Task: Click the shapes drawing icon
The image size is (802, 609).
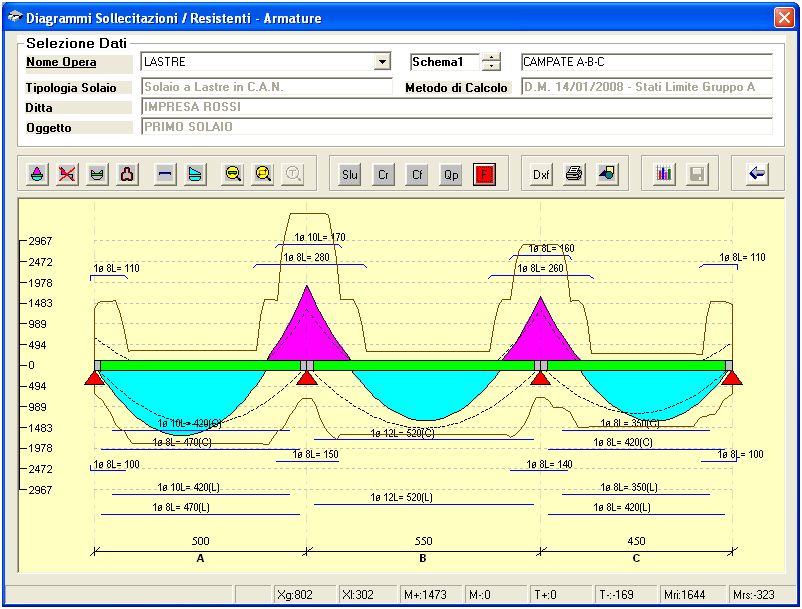Action: click(x=607, y=174)
